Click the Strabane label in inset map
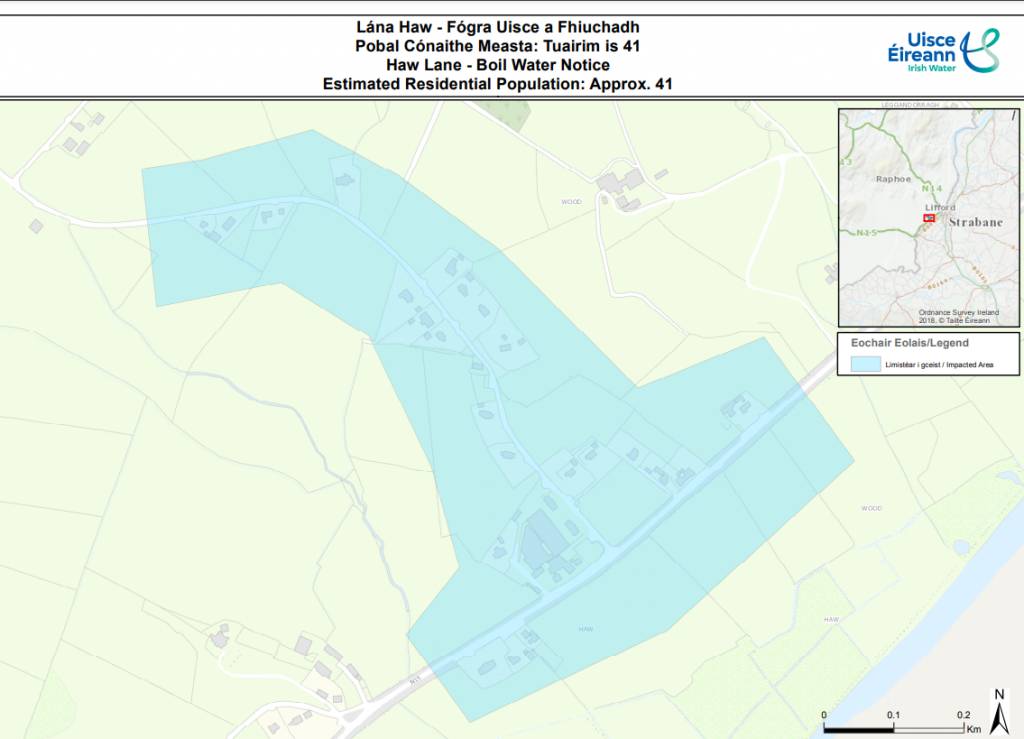The width and height of the screenshot is (1024, 739). (x=975, y=220)
